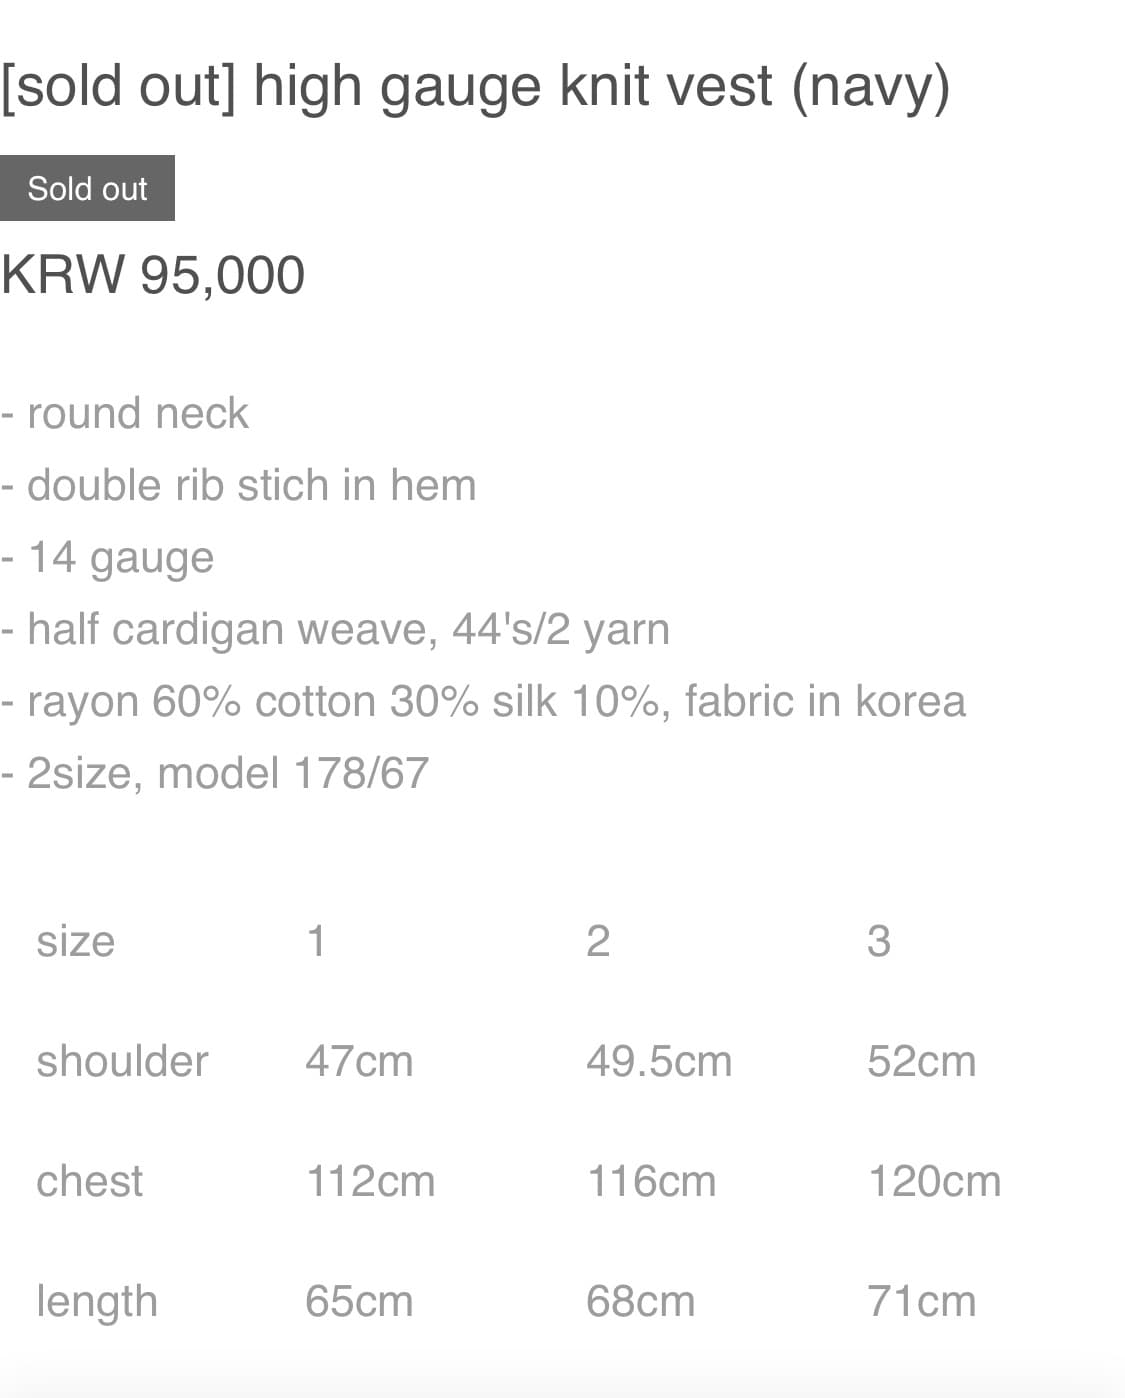The height and width of the screenshot is (1398, 1125).
Task: Click the KRW 95,000 price
Action: click(x=152, y=275)
